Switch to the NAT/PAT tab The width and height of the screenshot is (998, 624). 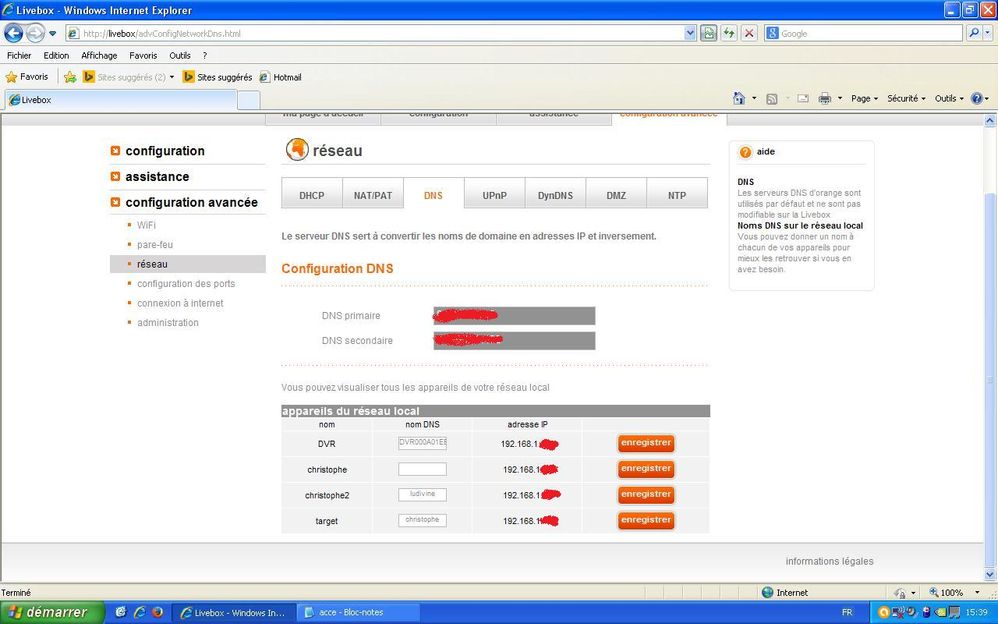coord(373,195)
